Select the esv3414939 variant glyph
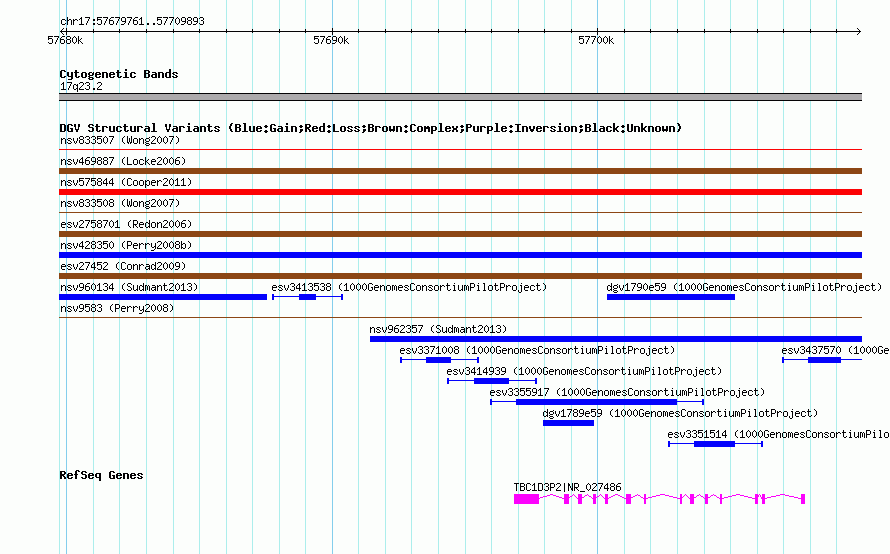The width and height of the screenshot is (890, 554). tap(492, 381)
